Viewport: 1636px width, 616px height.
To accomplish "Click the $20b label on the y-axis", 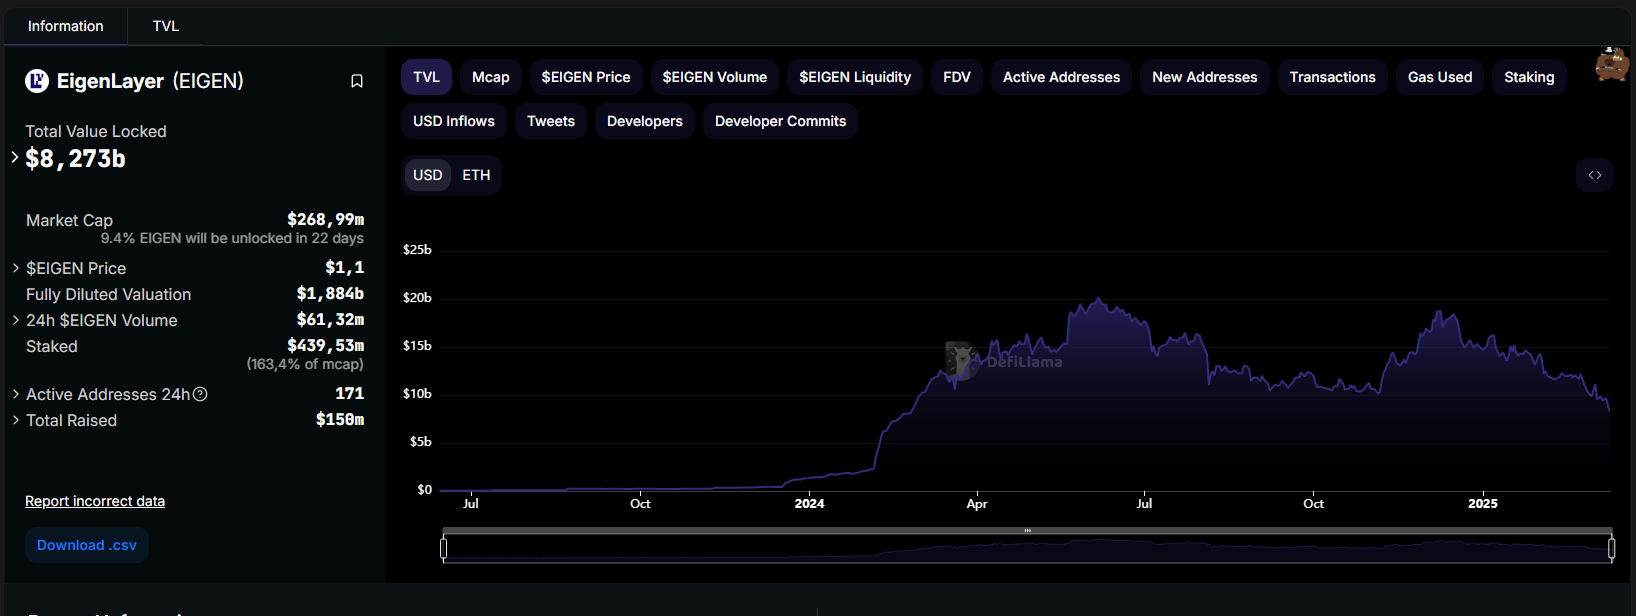I will (x=417, y=298).
